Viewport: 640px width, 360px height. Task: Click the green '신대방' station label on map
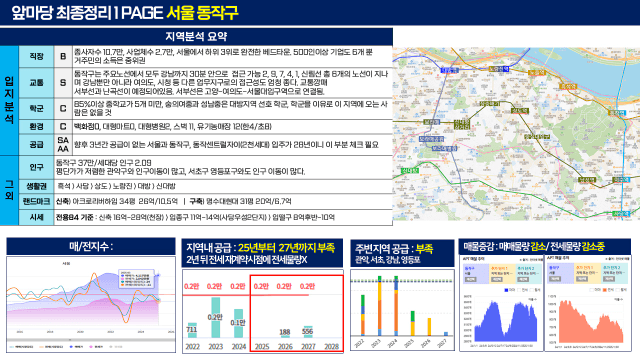click(x=410, y=171)
